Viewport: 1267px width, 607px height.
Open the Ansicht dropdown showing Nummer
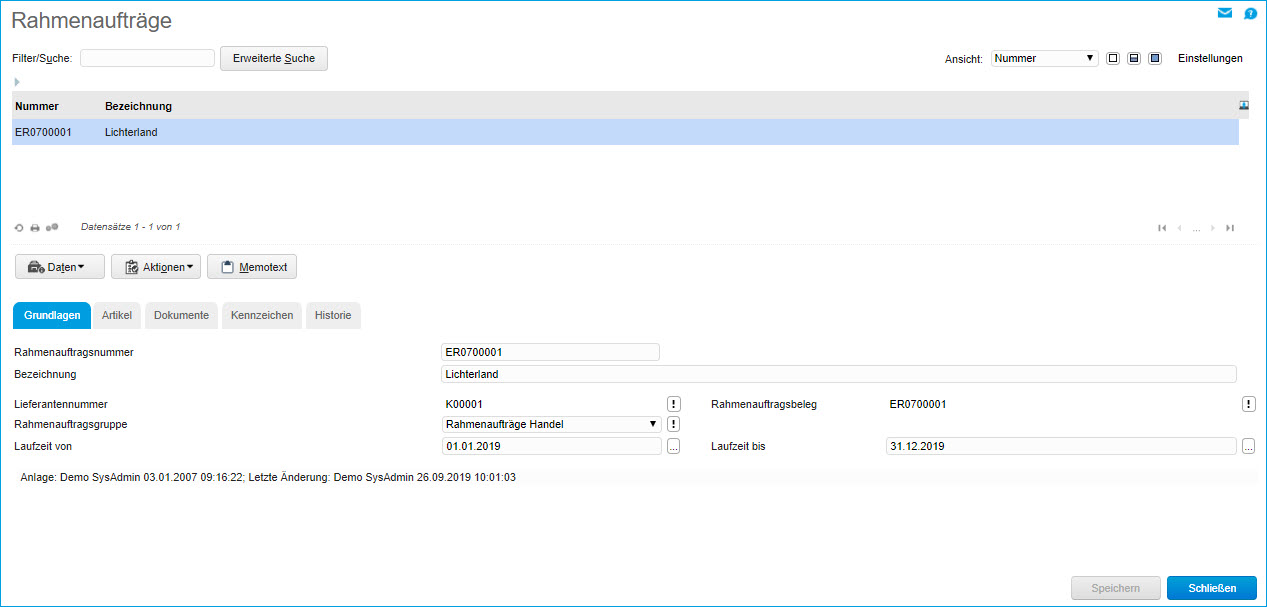pyautogui.click(x=1044, y=59)
